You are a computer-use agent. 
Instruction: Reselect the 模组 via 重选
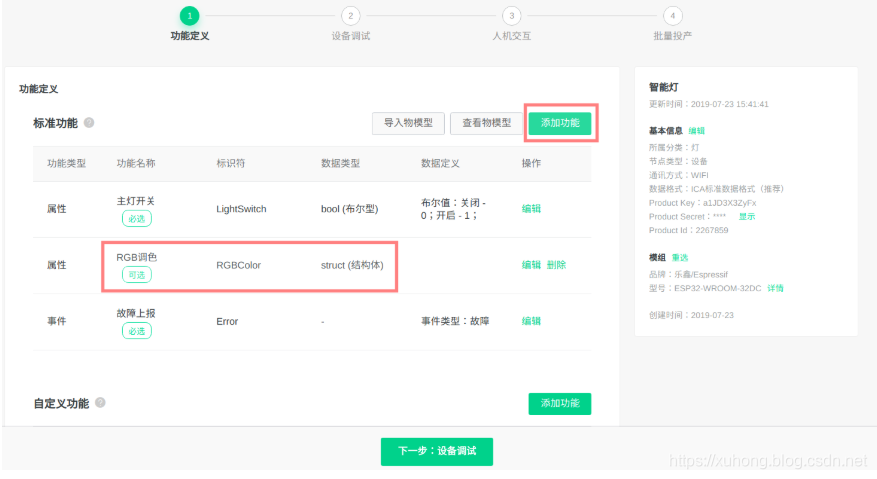coord(680,257)
